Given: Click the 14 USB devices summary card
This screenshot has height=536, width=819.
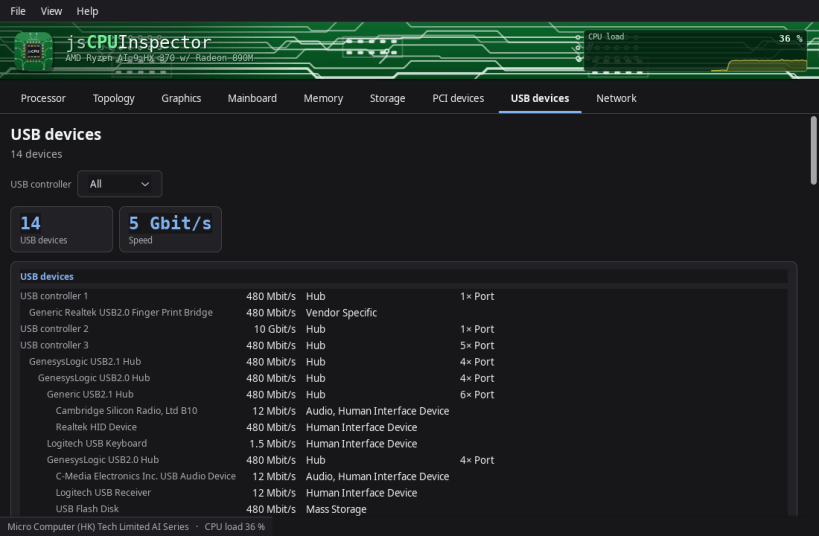Looking at the screenshot, I should click(62, 229).
